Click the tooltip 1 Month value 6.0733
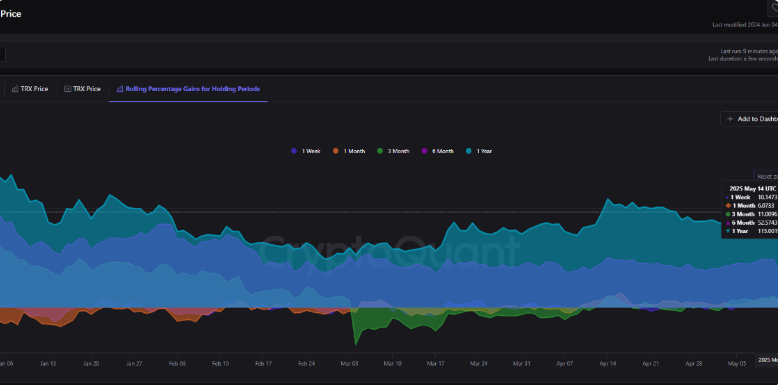 pyautogui.click(x=766, y=205)
